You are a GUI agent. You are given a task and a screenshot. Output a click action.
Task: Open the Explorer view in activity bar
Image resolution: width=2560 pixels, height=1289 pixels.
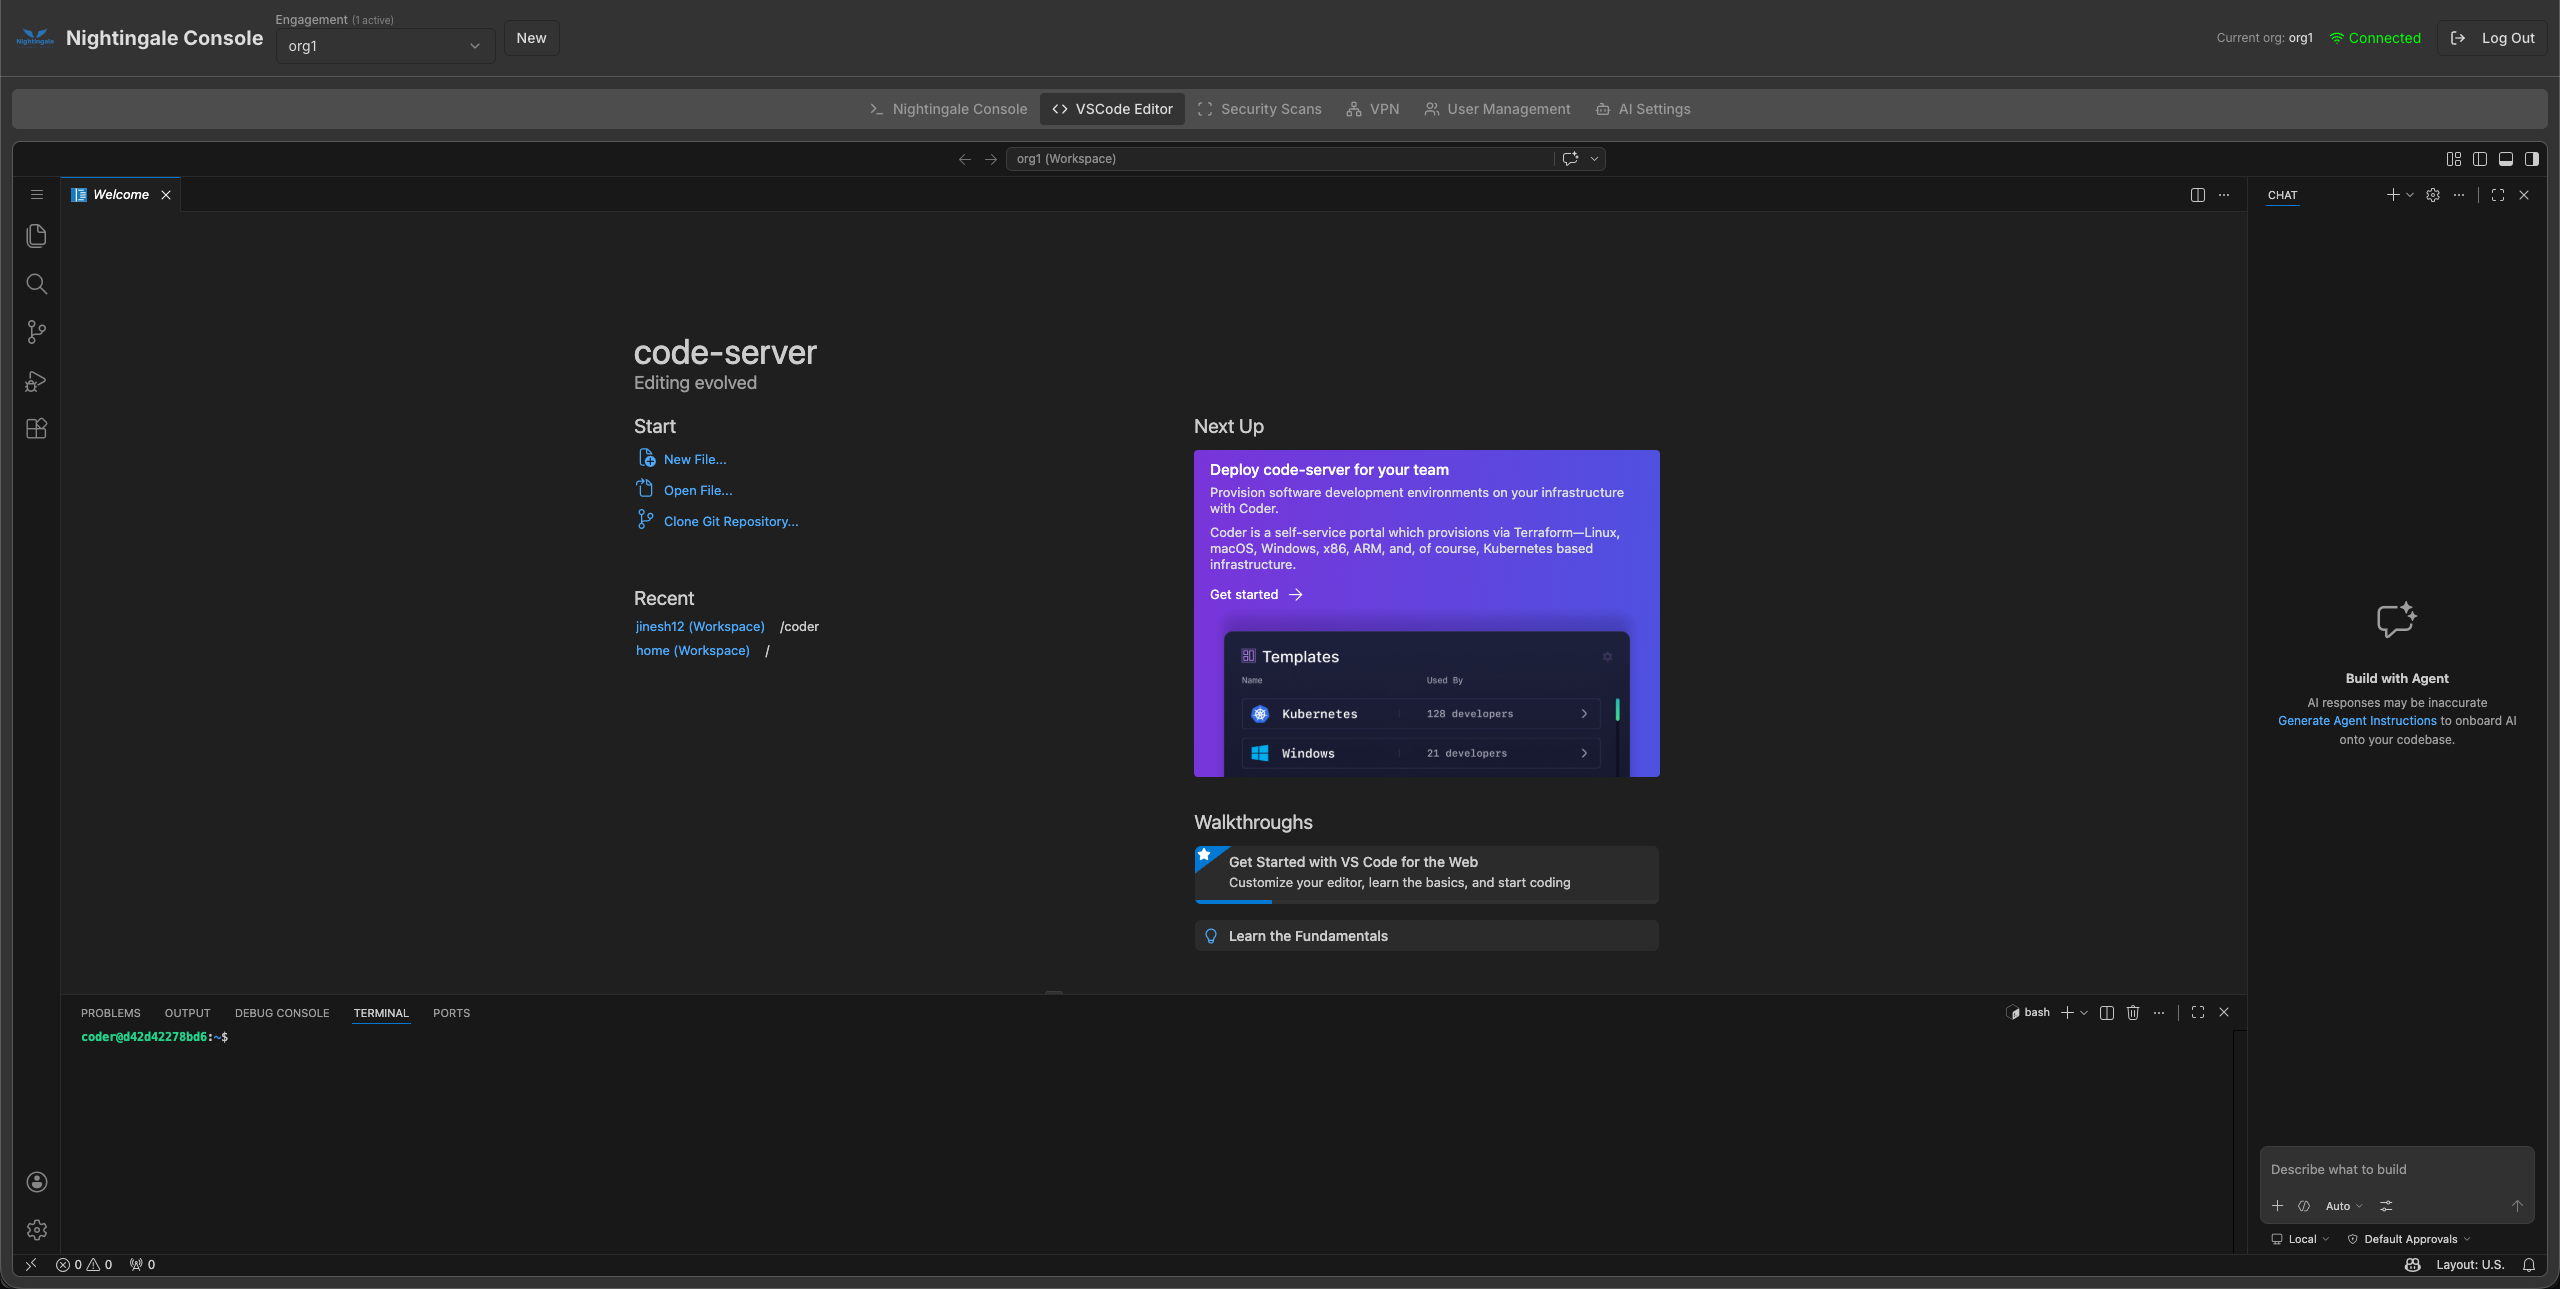[x=36, y=236]
